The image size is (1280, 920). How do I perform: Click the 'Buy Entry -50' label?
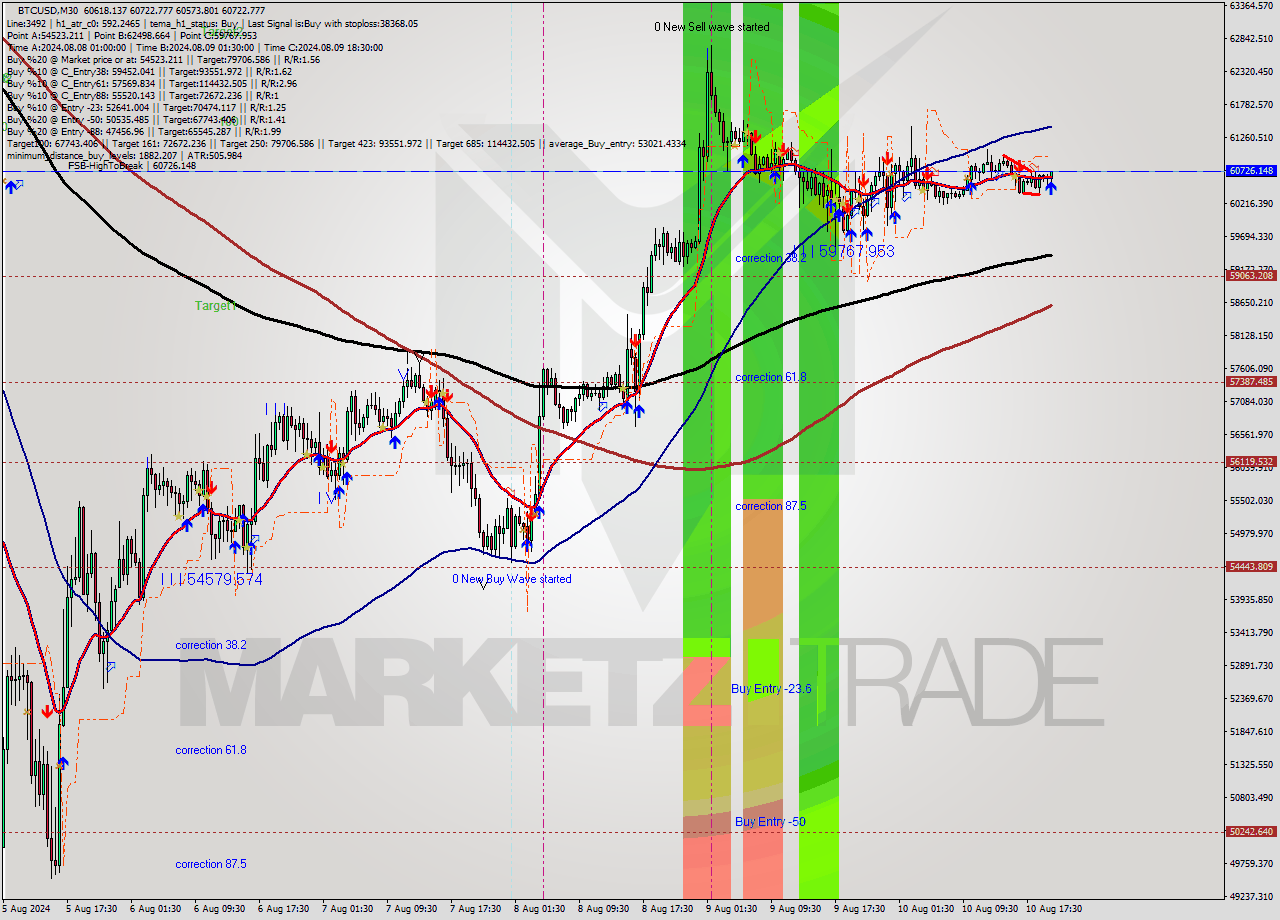point(770,822)
